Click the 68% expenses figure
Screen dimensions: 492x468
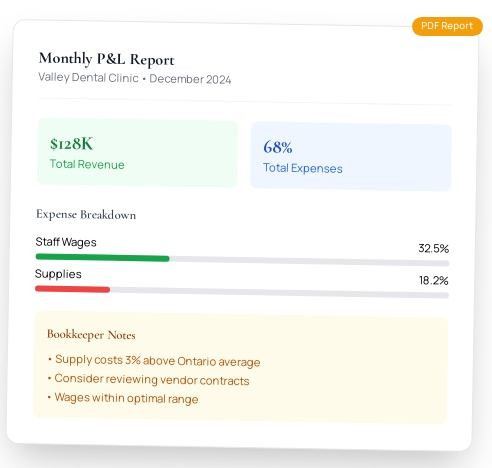click(278, 147)
